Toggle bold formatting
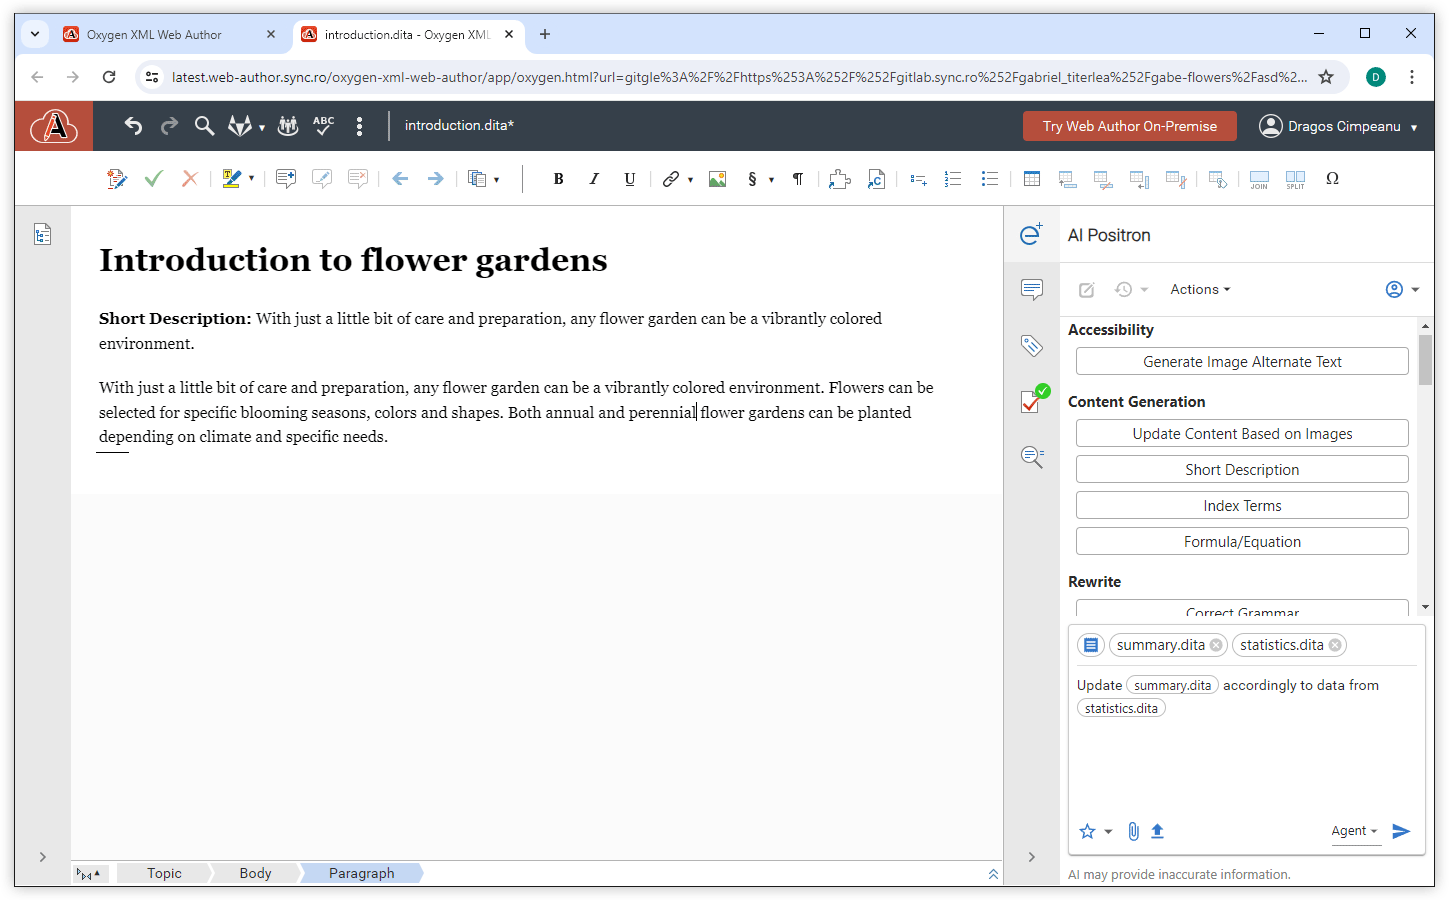The width and height of the screenshot is (1450, 900). (558, 179)
